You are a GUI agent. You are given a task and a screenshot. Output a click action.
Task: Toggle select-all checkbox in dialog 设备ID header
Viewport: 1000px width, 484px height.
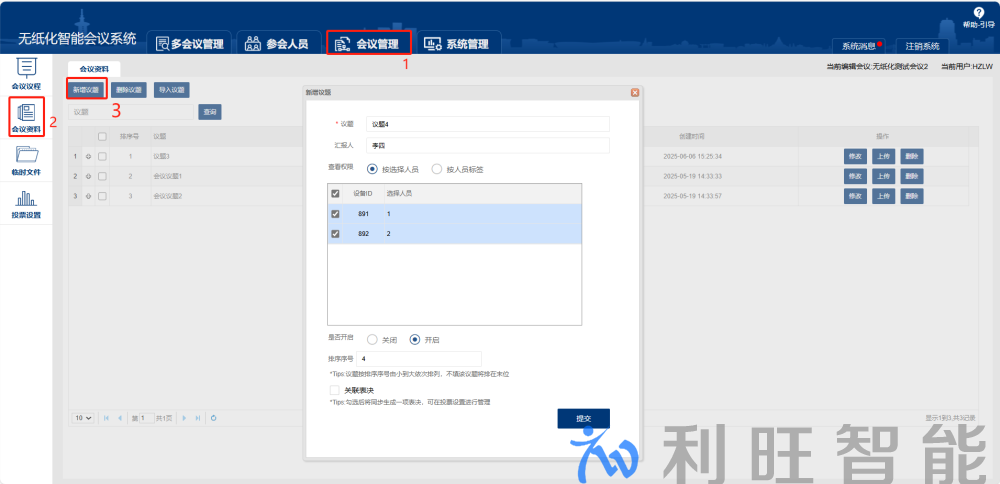point(335,193)
